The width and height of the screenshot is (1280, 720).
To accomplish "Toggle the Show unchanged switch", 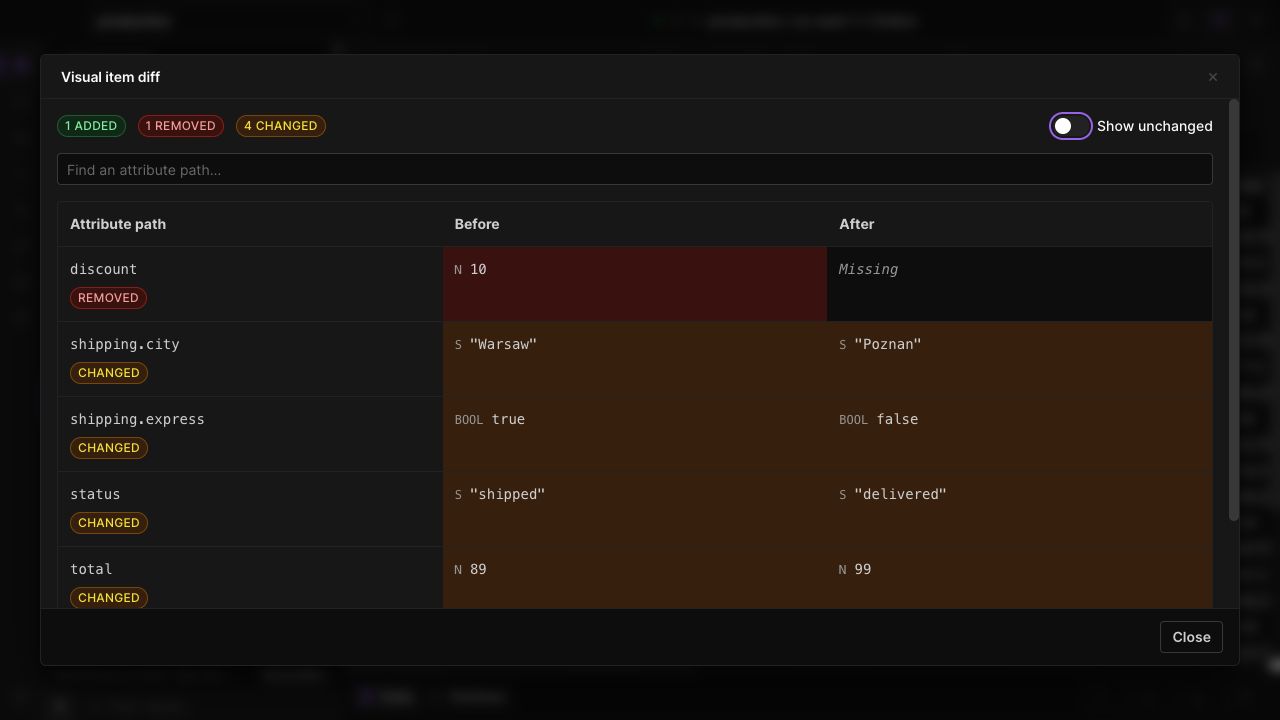I will coord(1070,126).
